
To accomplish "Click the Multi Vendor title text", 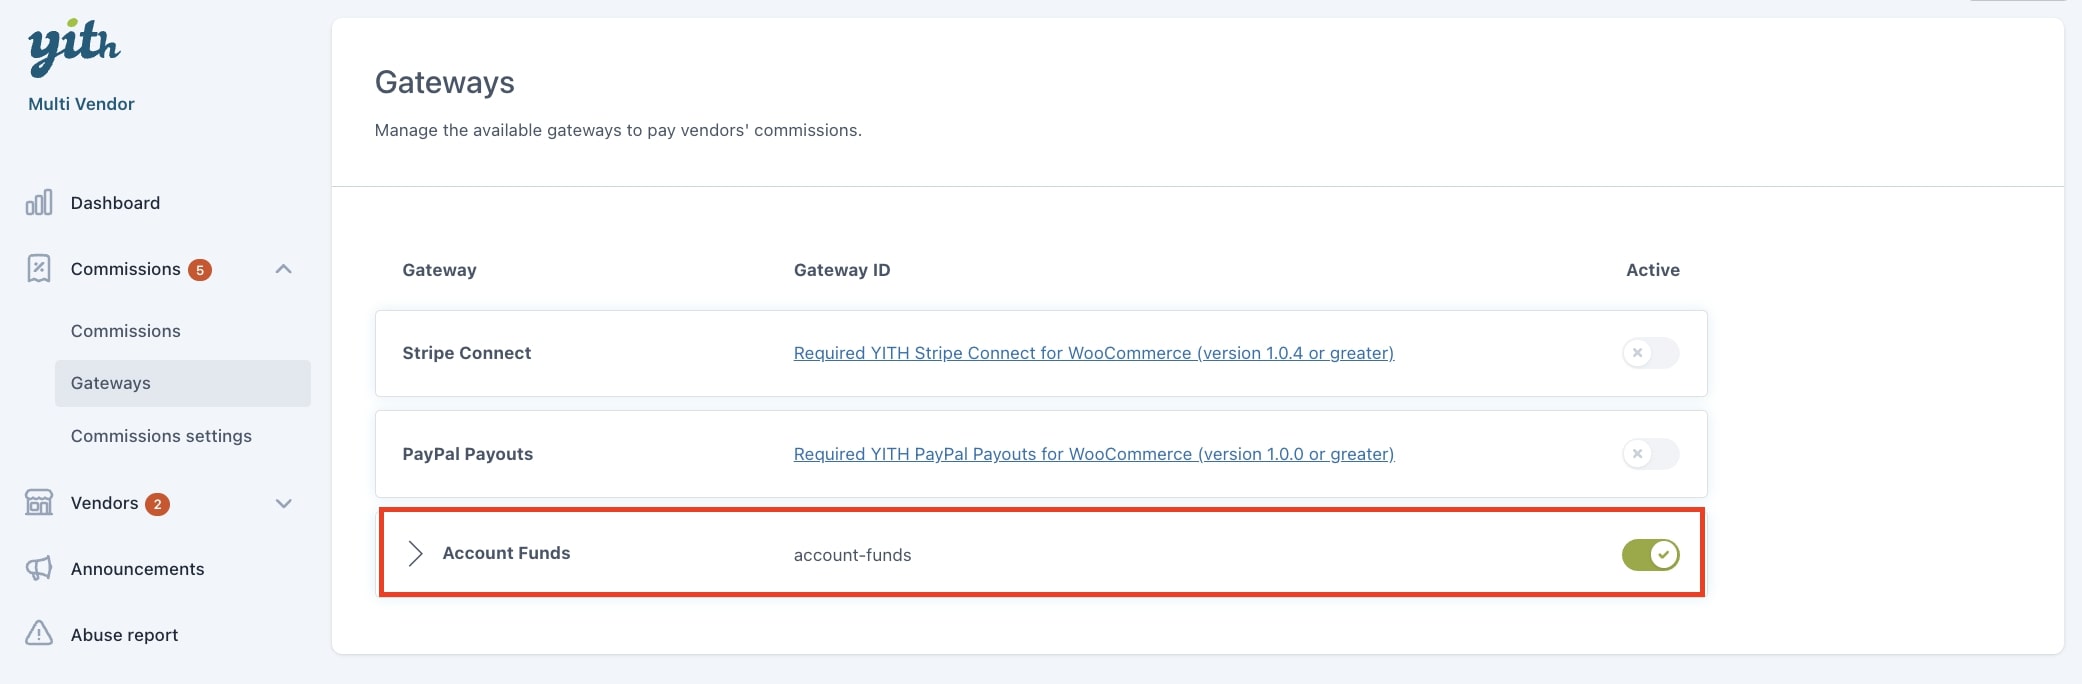I will [x=81, y=104].
